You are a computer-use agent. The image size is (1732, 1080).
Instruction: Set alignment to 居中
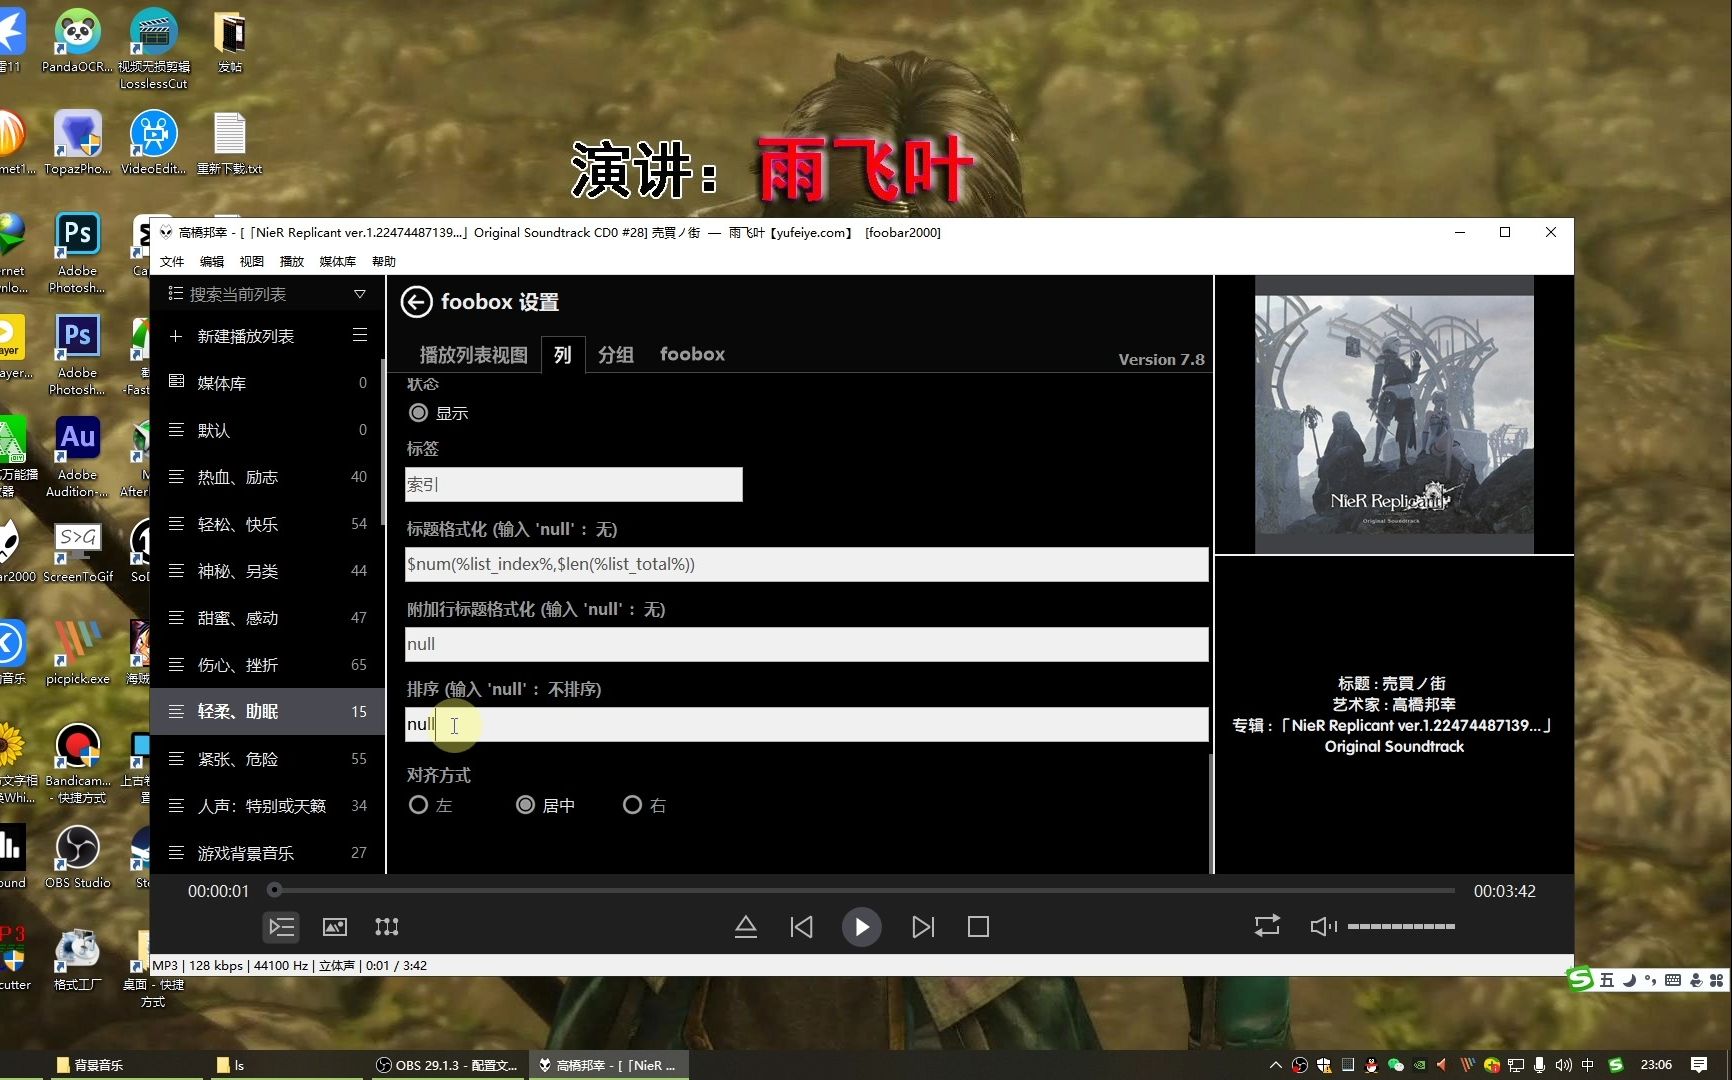pyautogui.click(x=525, y=805)
